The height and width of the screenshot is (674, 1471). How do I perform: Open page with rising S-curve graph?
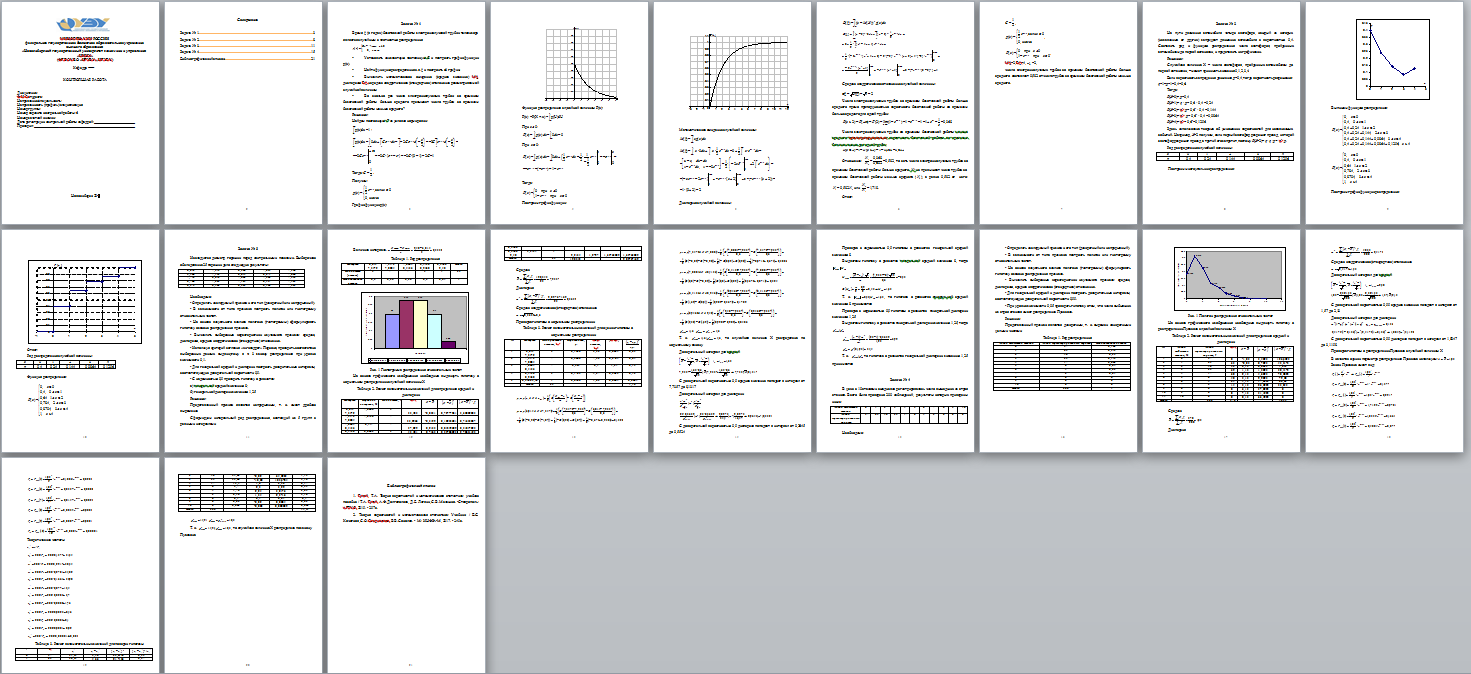(734, 114)
